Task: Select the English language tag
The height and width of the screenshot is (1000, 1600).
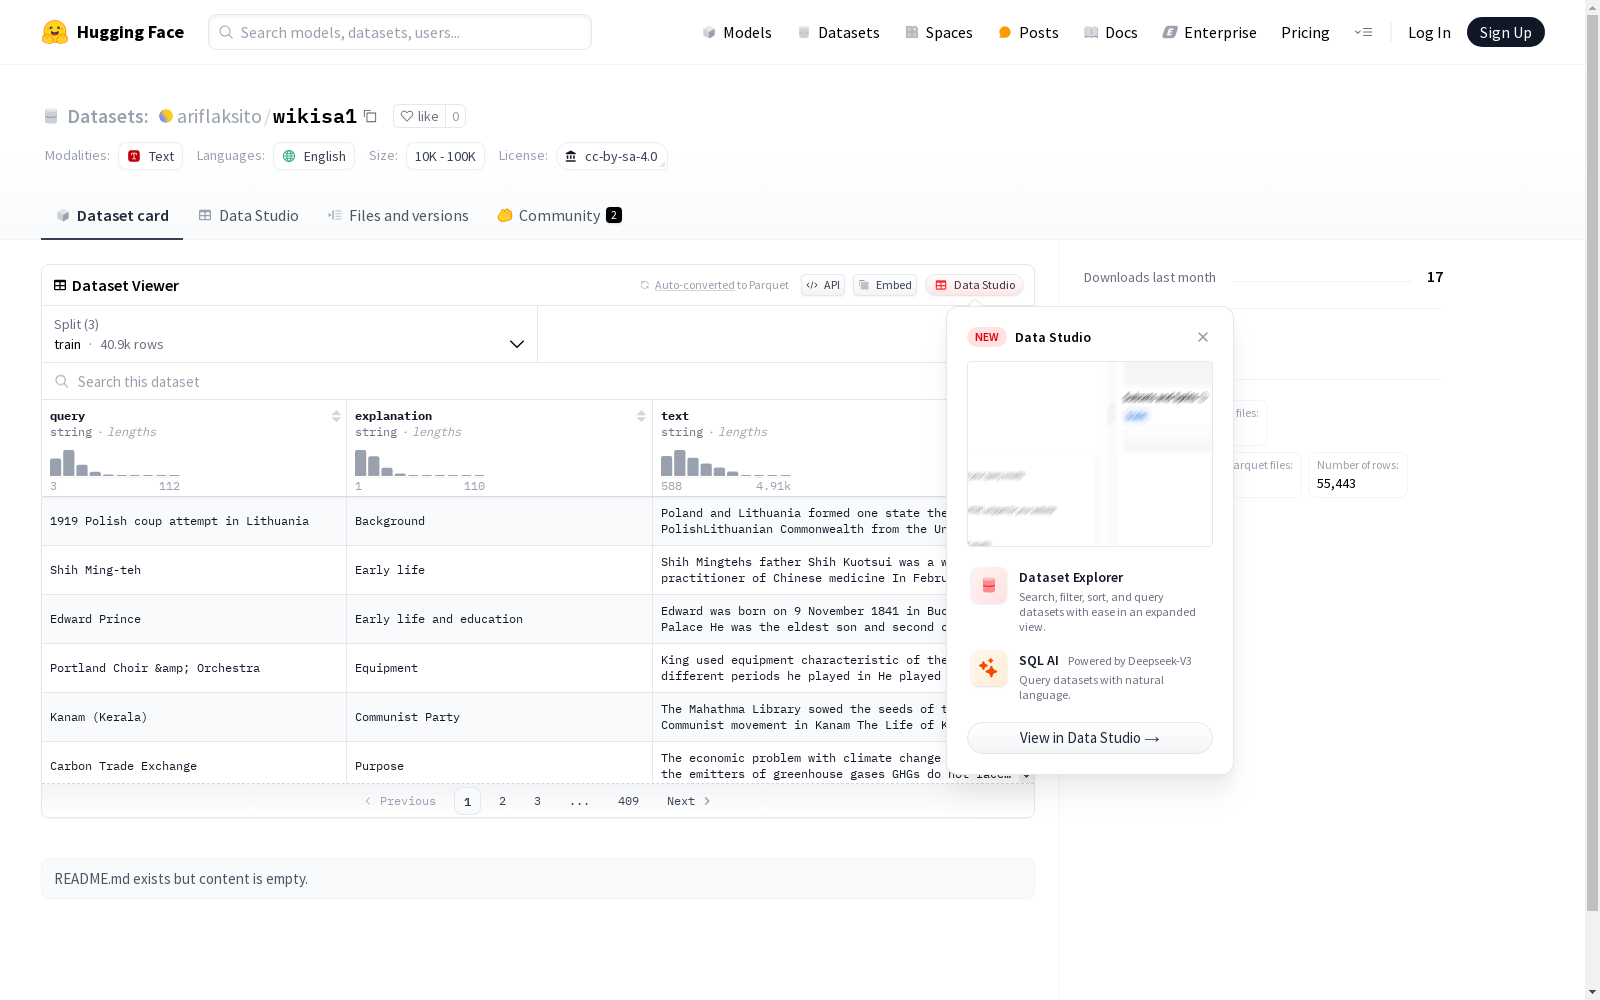Action: [314, 156]
